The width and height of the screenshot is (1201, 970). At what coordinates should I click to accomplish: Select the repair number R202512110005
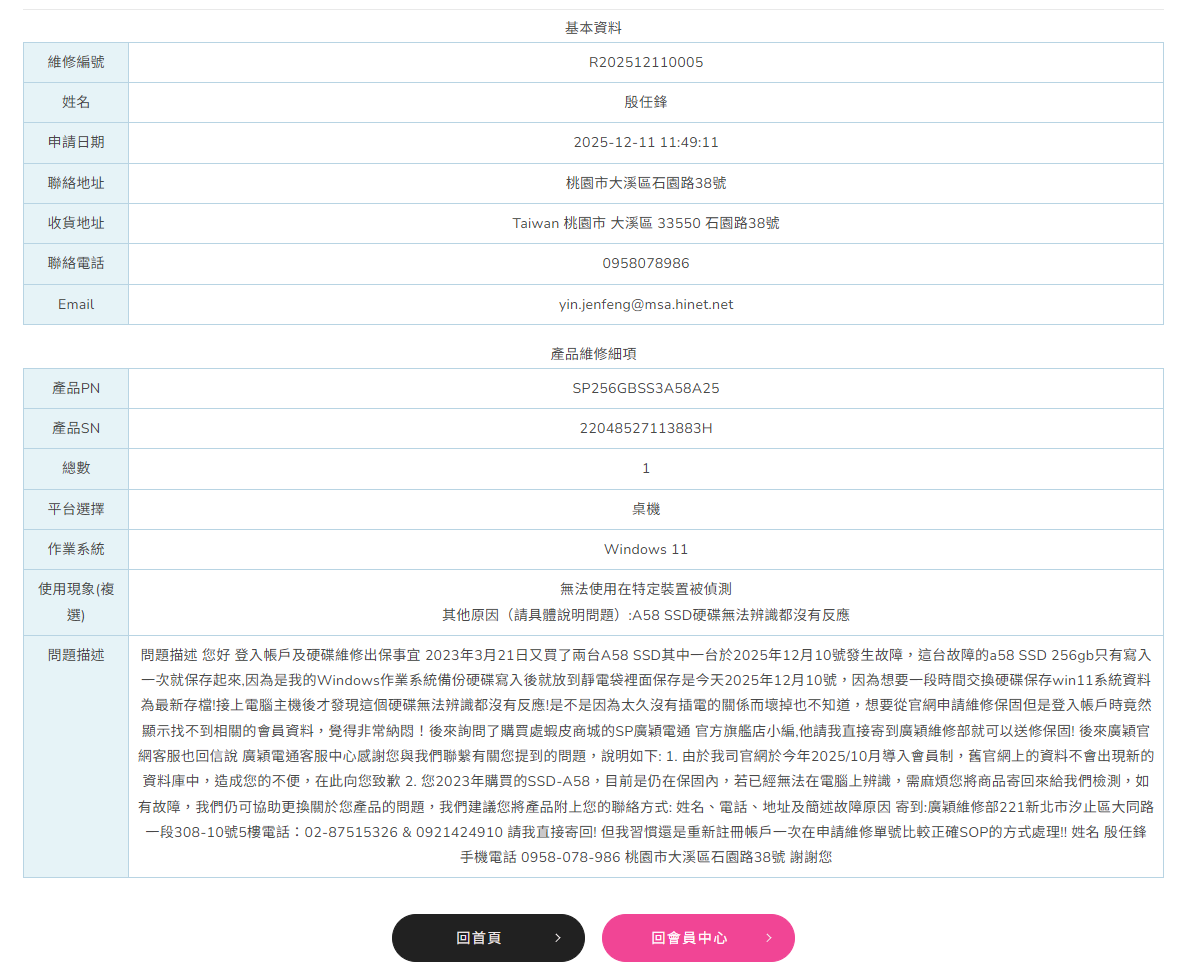(x=645, y=63)
